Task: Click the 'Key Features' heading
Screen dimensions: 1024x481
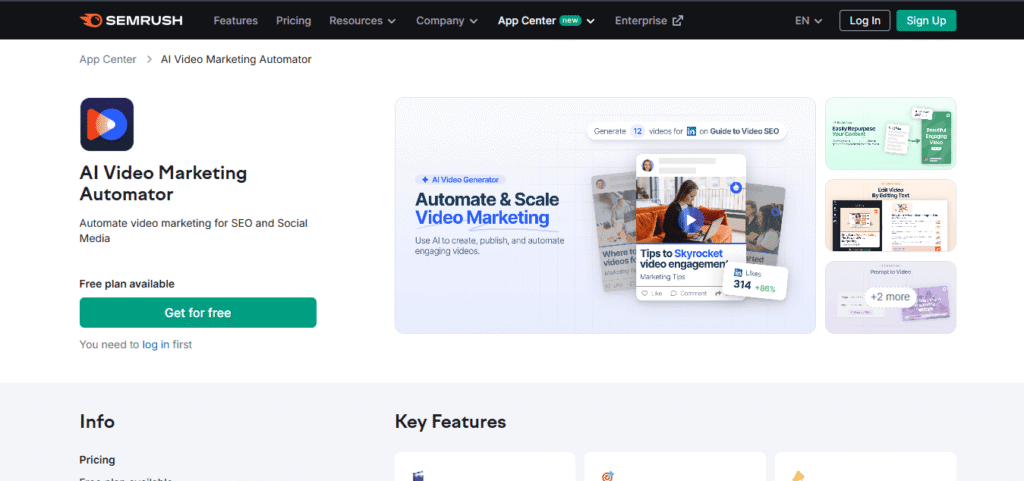Action: click(x=451, y=422)
